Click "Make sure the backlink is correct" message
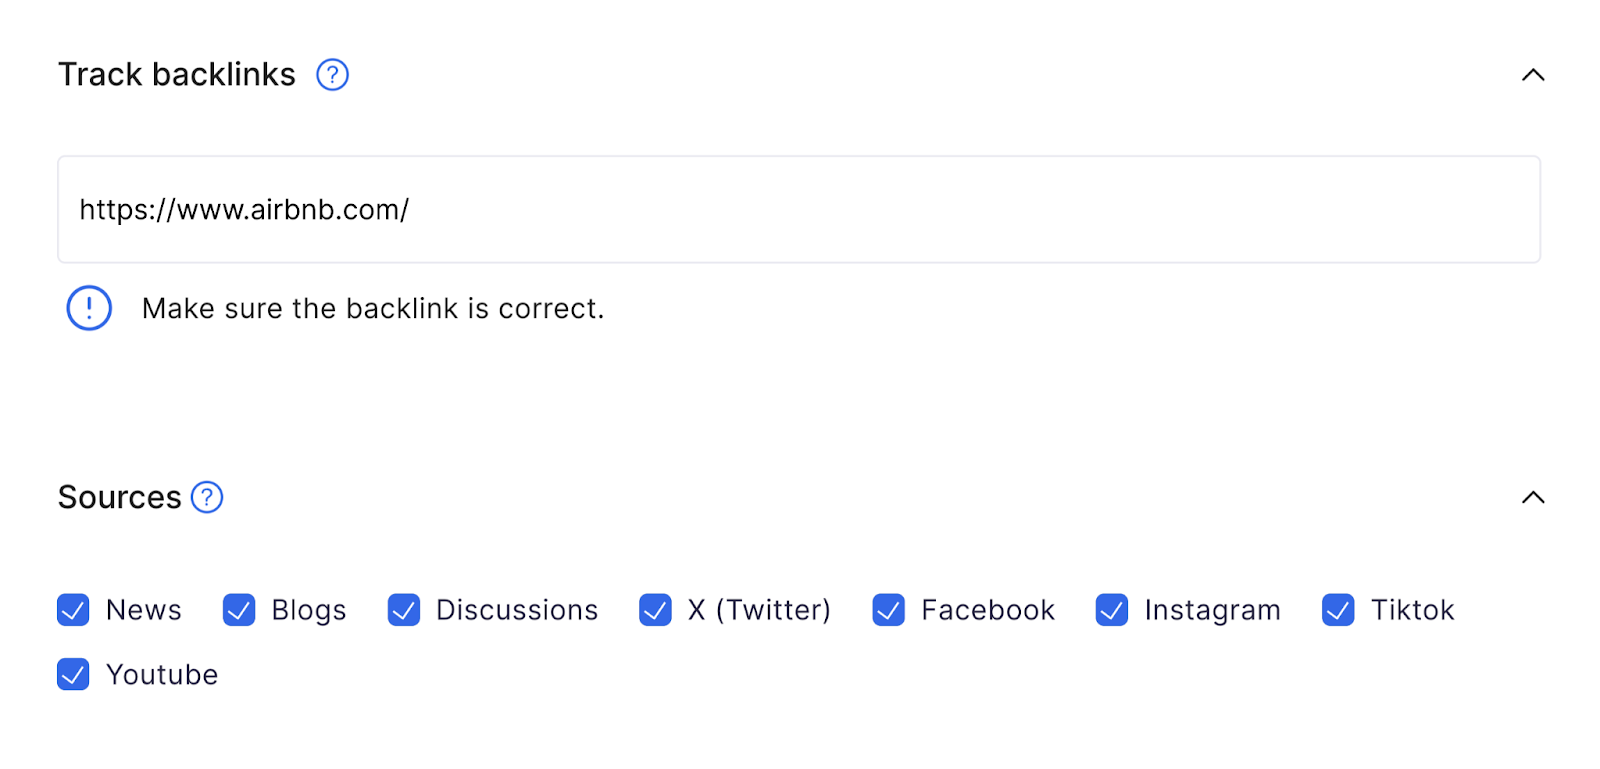This screenshot has width=1600, height=769. (373, 309)
